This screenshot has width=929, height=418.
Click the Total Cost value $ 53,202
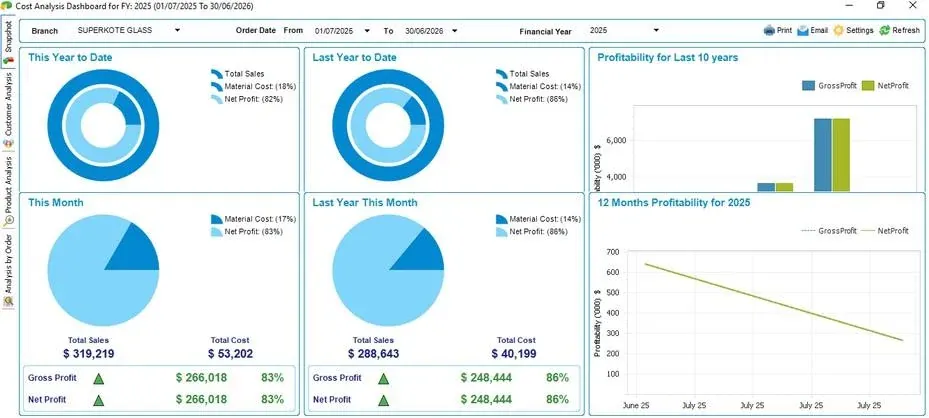230,354
